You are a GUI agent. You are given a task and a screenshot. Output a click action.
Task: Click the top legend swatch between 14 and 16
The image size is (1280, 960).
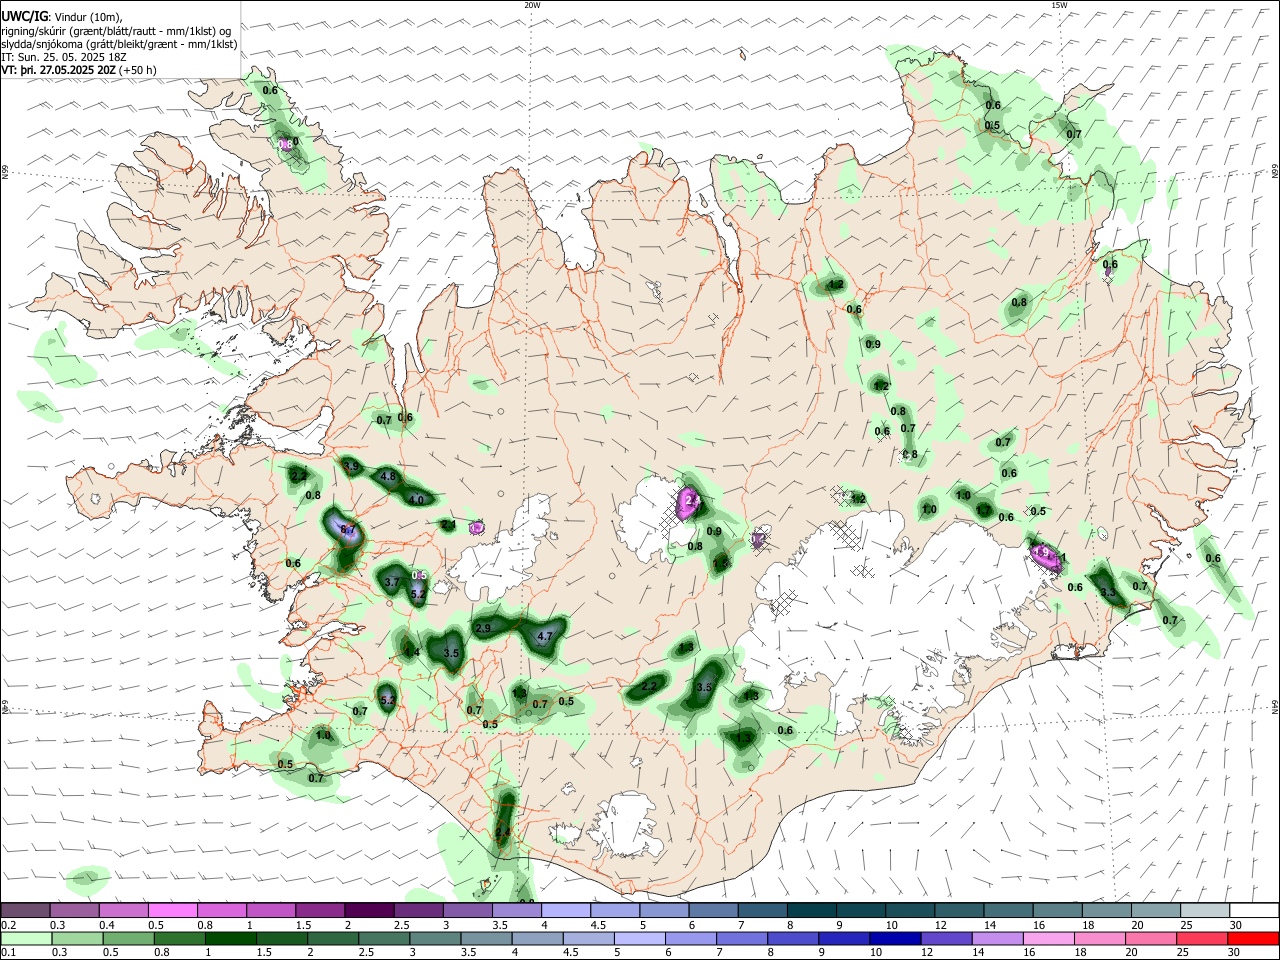click(1007, 910)
